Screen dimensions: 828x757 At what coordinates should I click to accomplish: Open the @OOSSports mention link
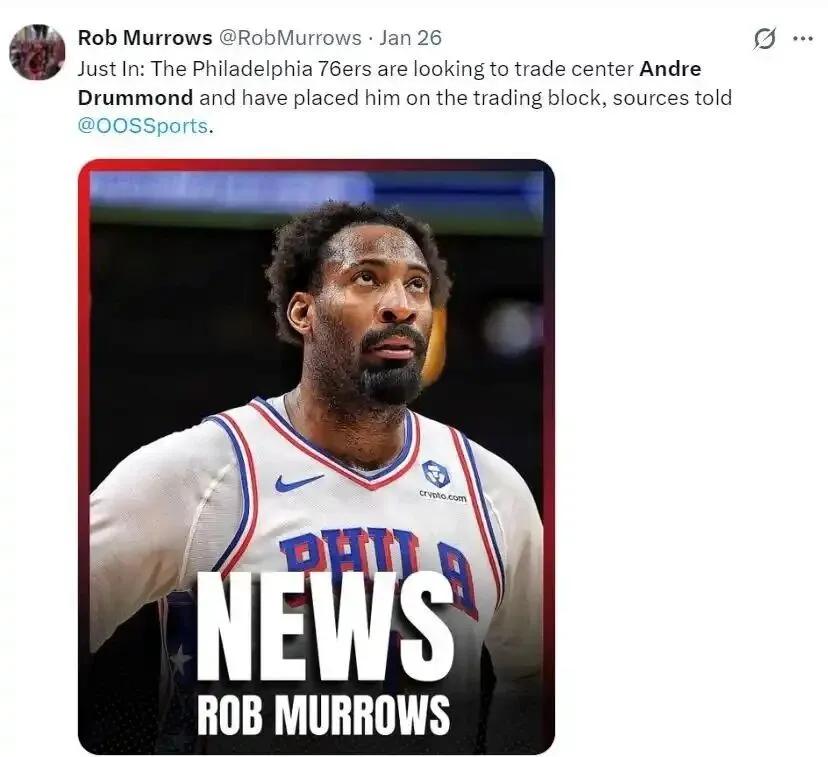(x=143, y=126)
